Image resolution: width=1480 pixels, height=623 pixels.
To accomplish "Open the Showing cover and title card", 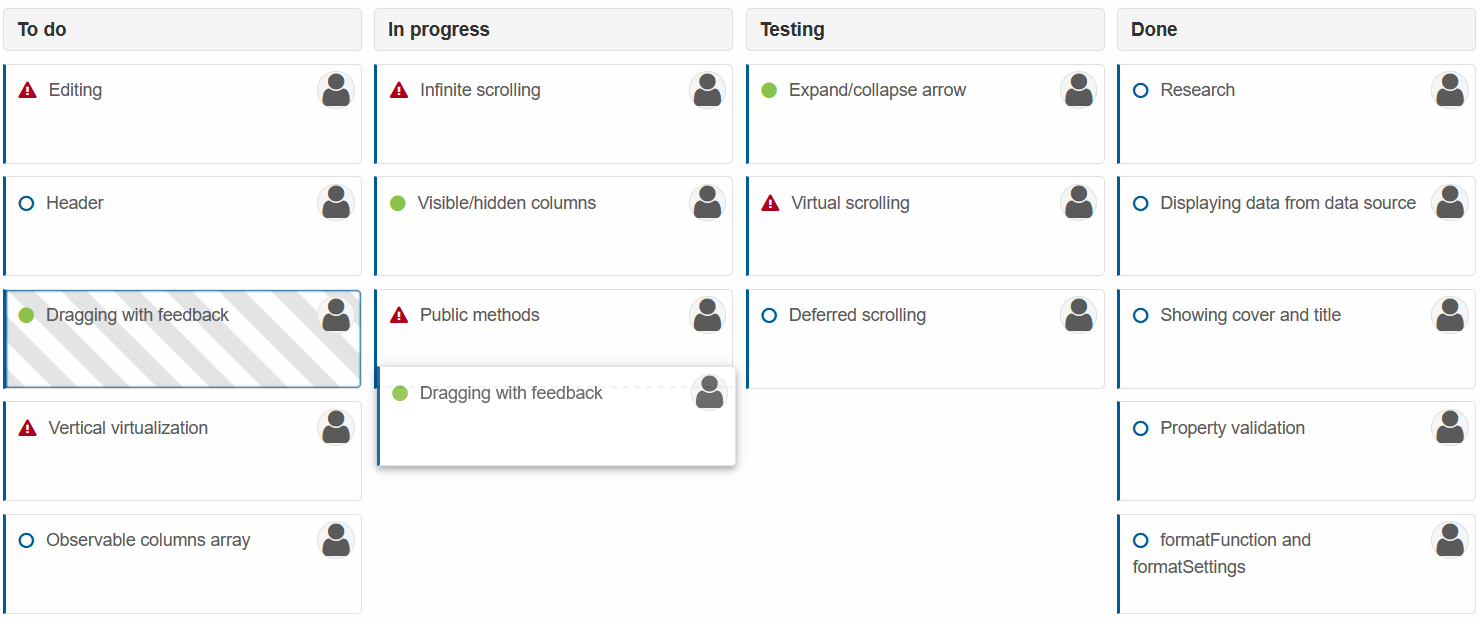I will [1296, 339].
